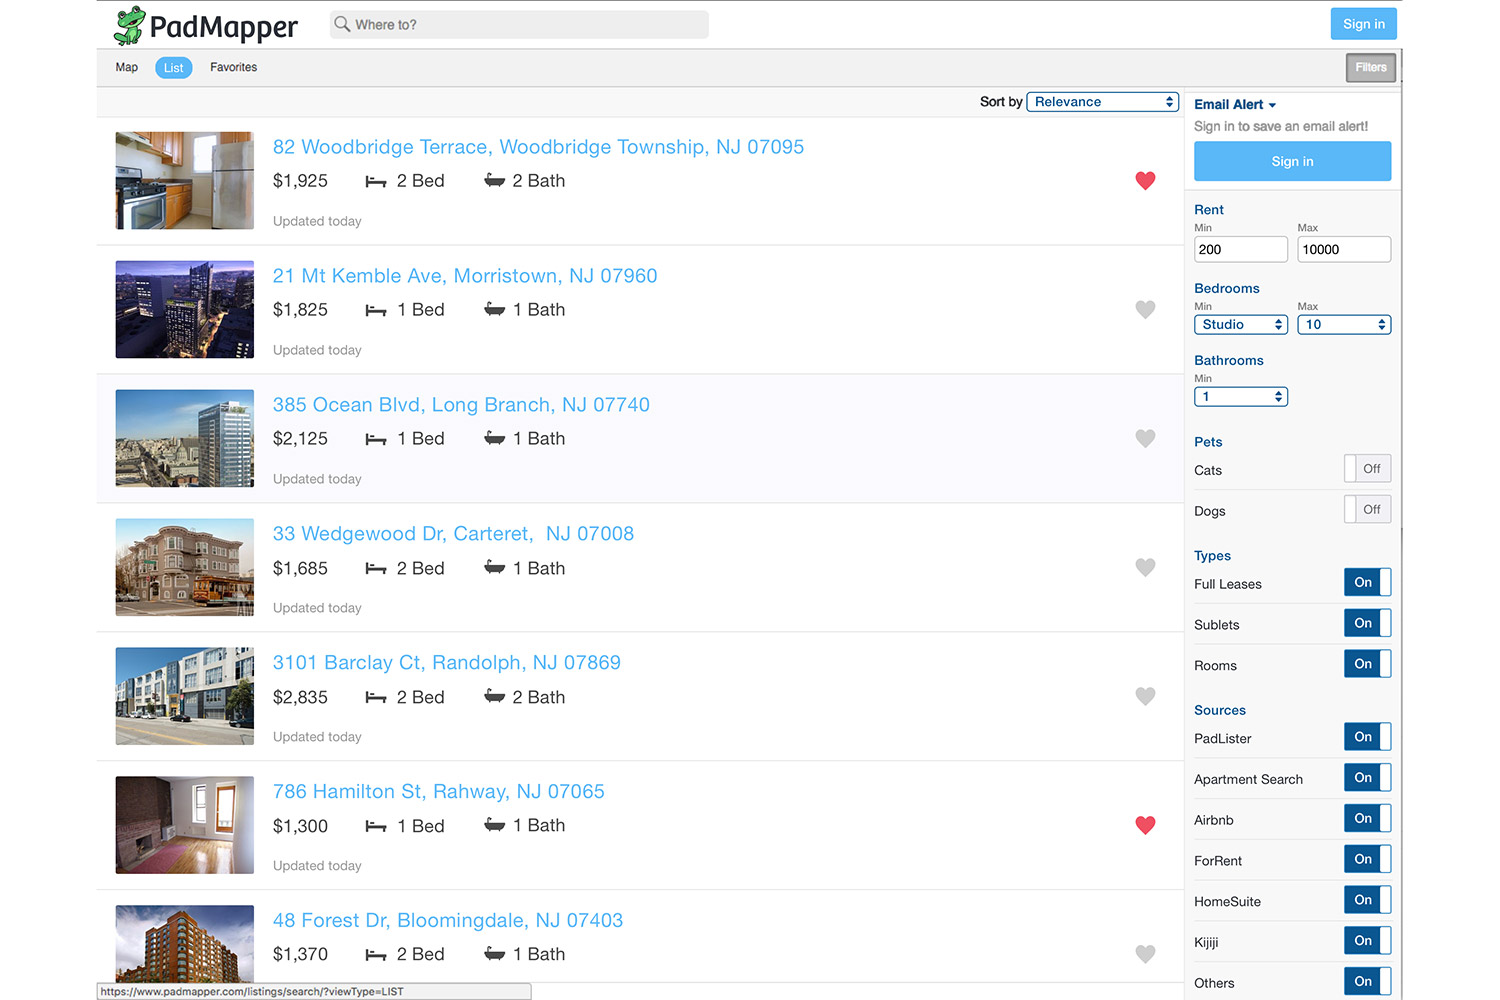Turn off the Sublets type filter
The height and width of the screenshot is (1000, 1500).
(1367, 622)
